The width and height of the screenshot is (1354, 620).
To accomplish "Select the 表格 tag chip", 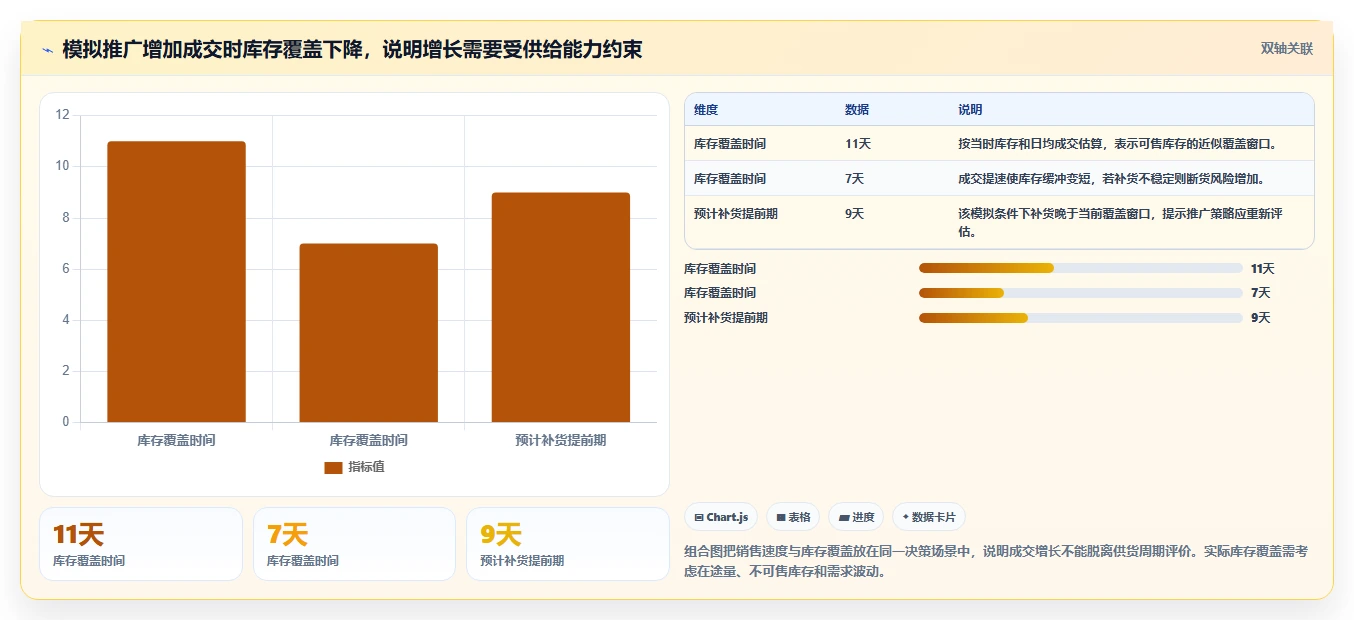I will coord(793,517).
